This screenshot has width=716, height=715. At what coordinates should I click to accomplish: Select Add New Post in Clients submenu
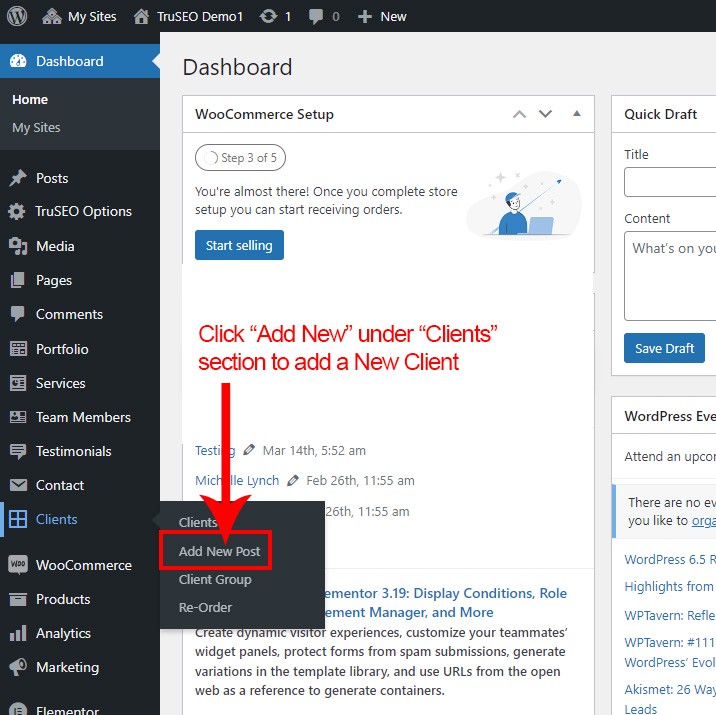(x=219, y=551)
